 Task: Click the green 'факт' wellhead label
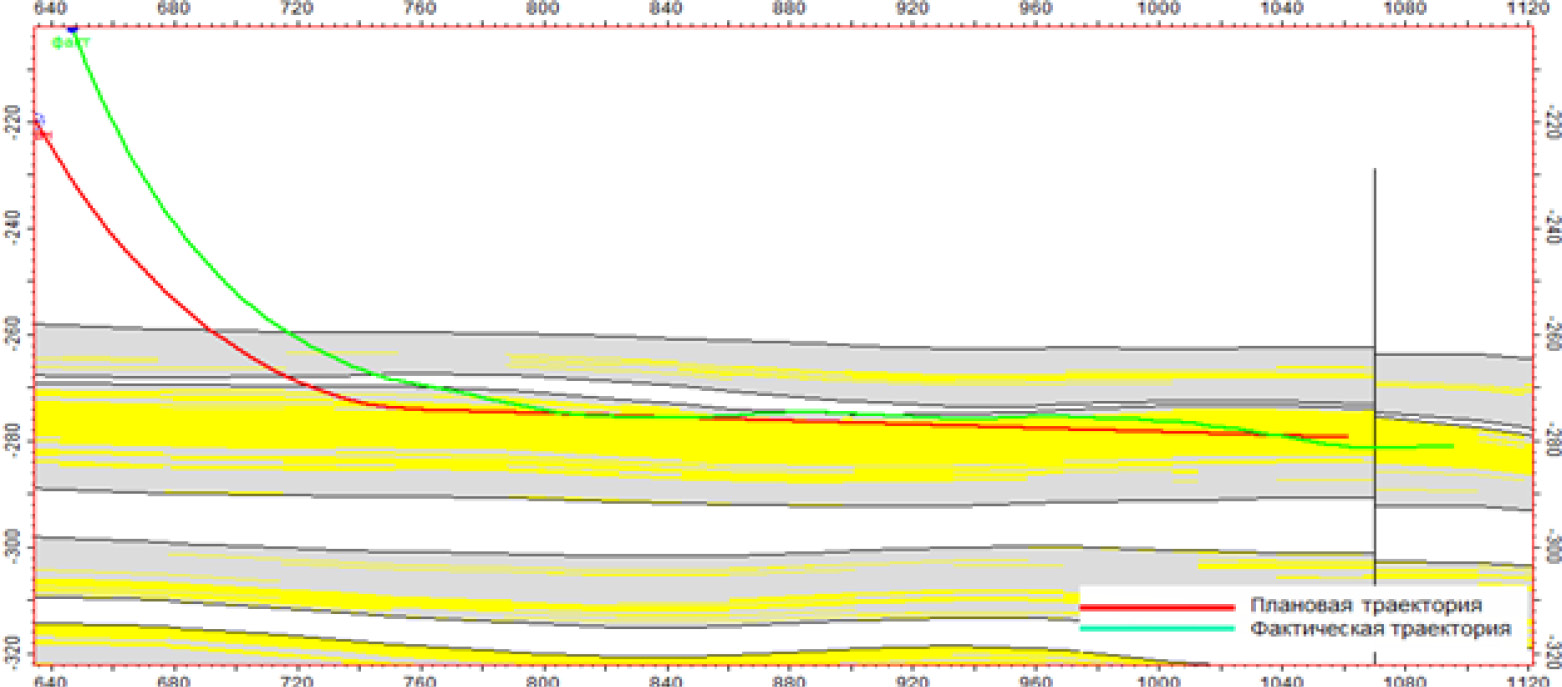pyautogui.click(x=71, y=42)
